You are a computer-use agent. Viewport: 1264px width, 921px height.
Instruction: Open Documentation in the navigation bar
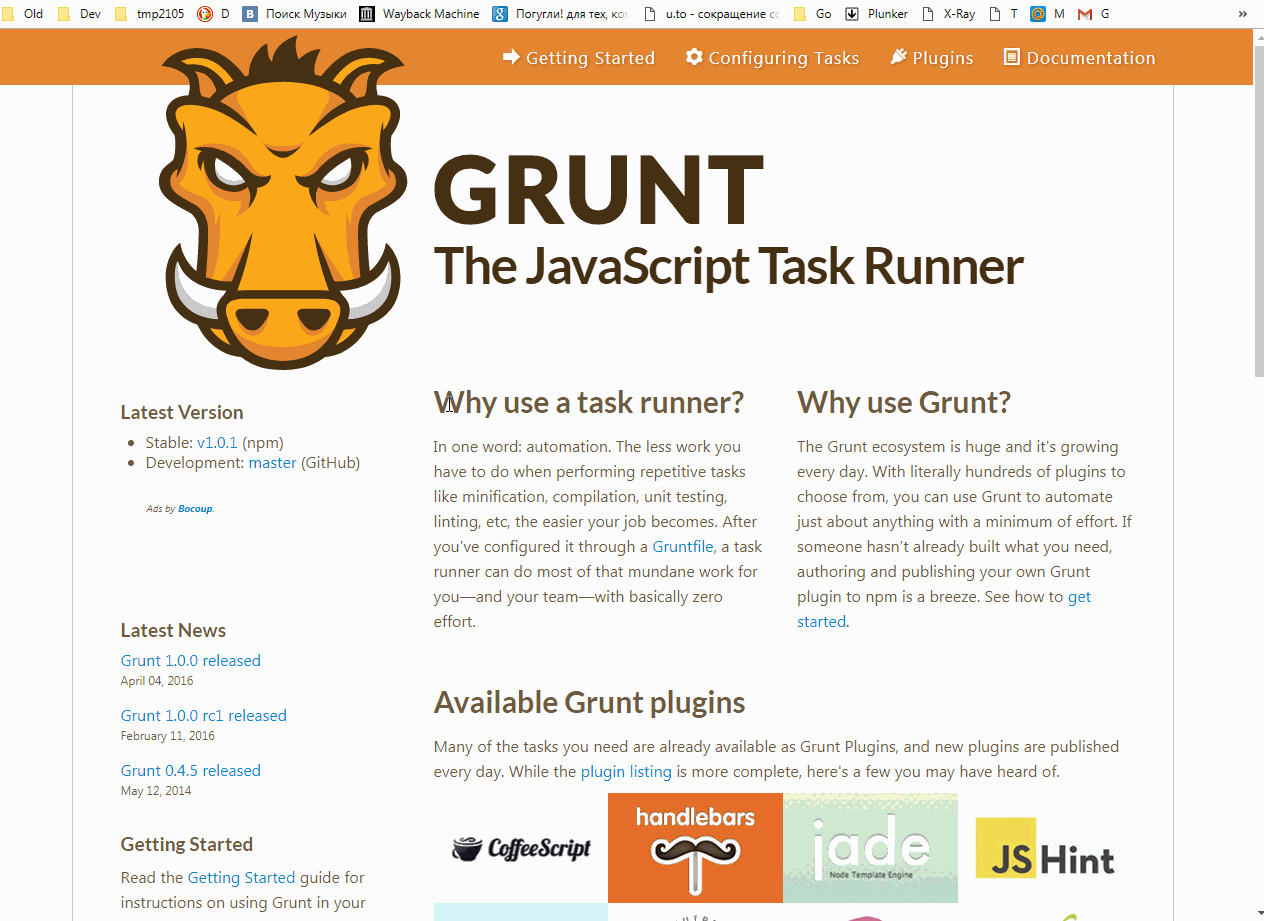point(1079,58)
